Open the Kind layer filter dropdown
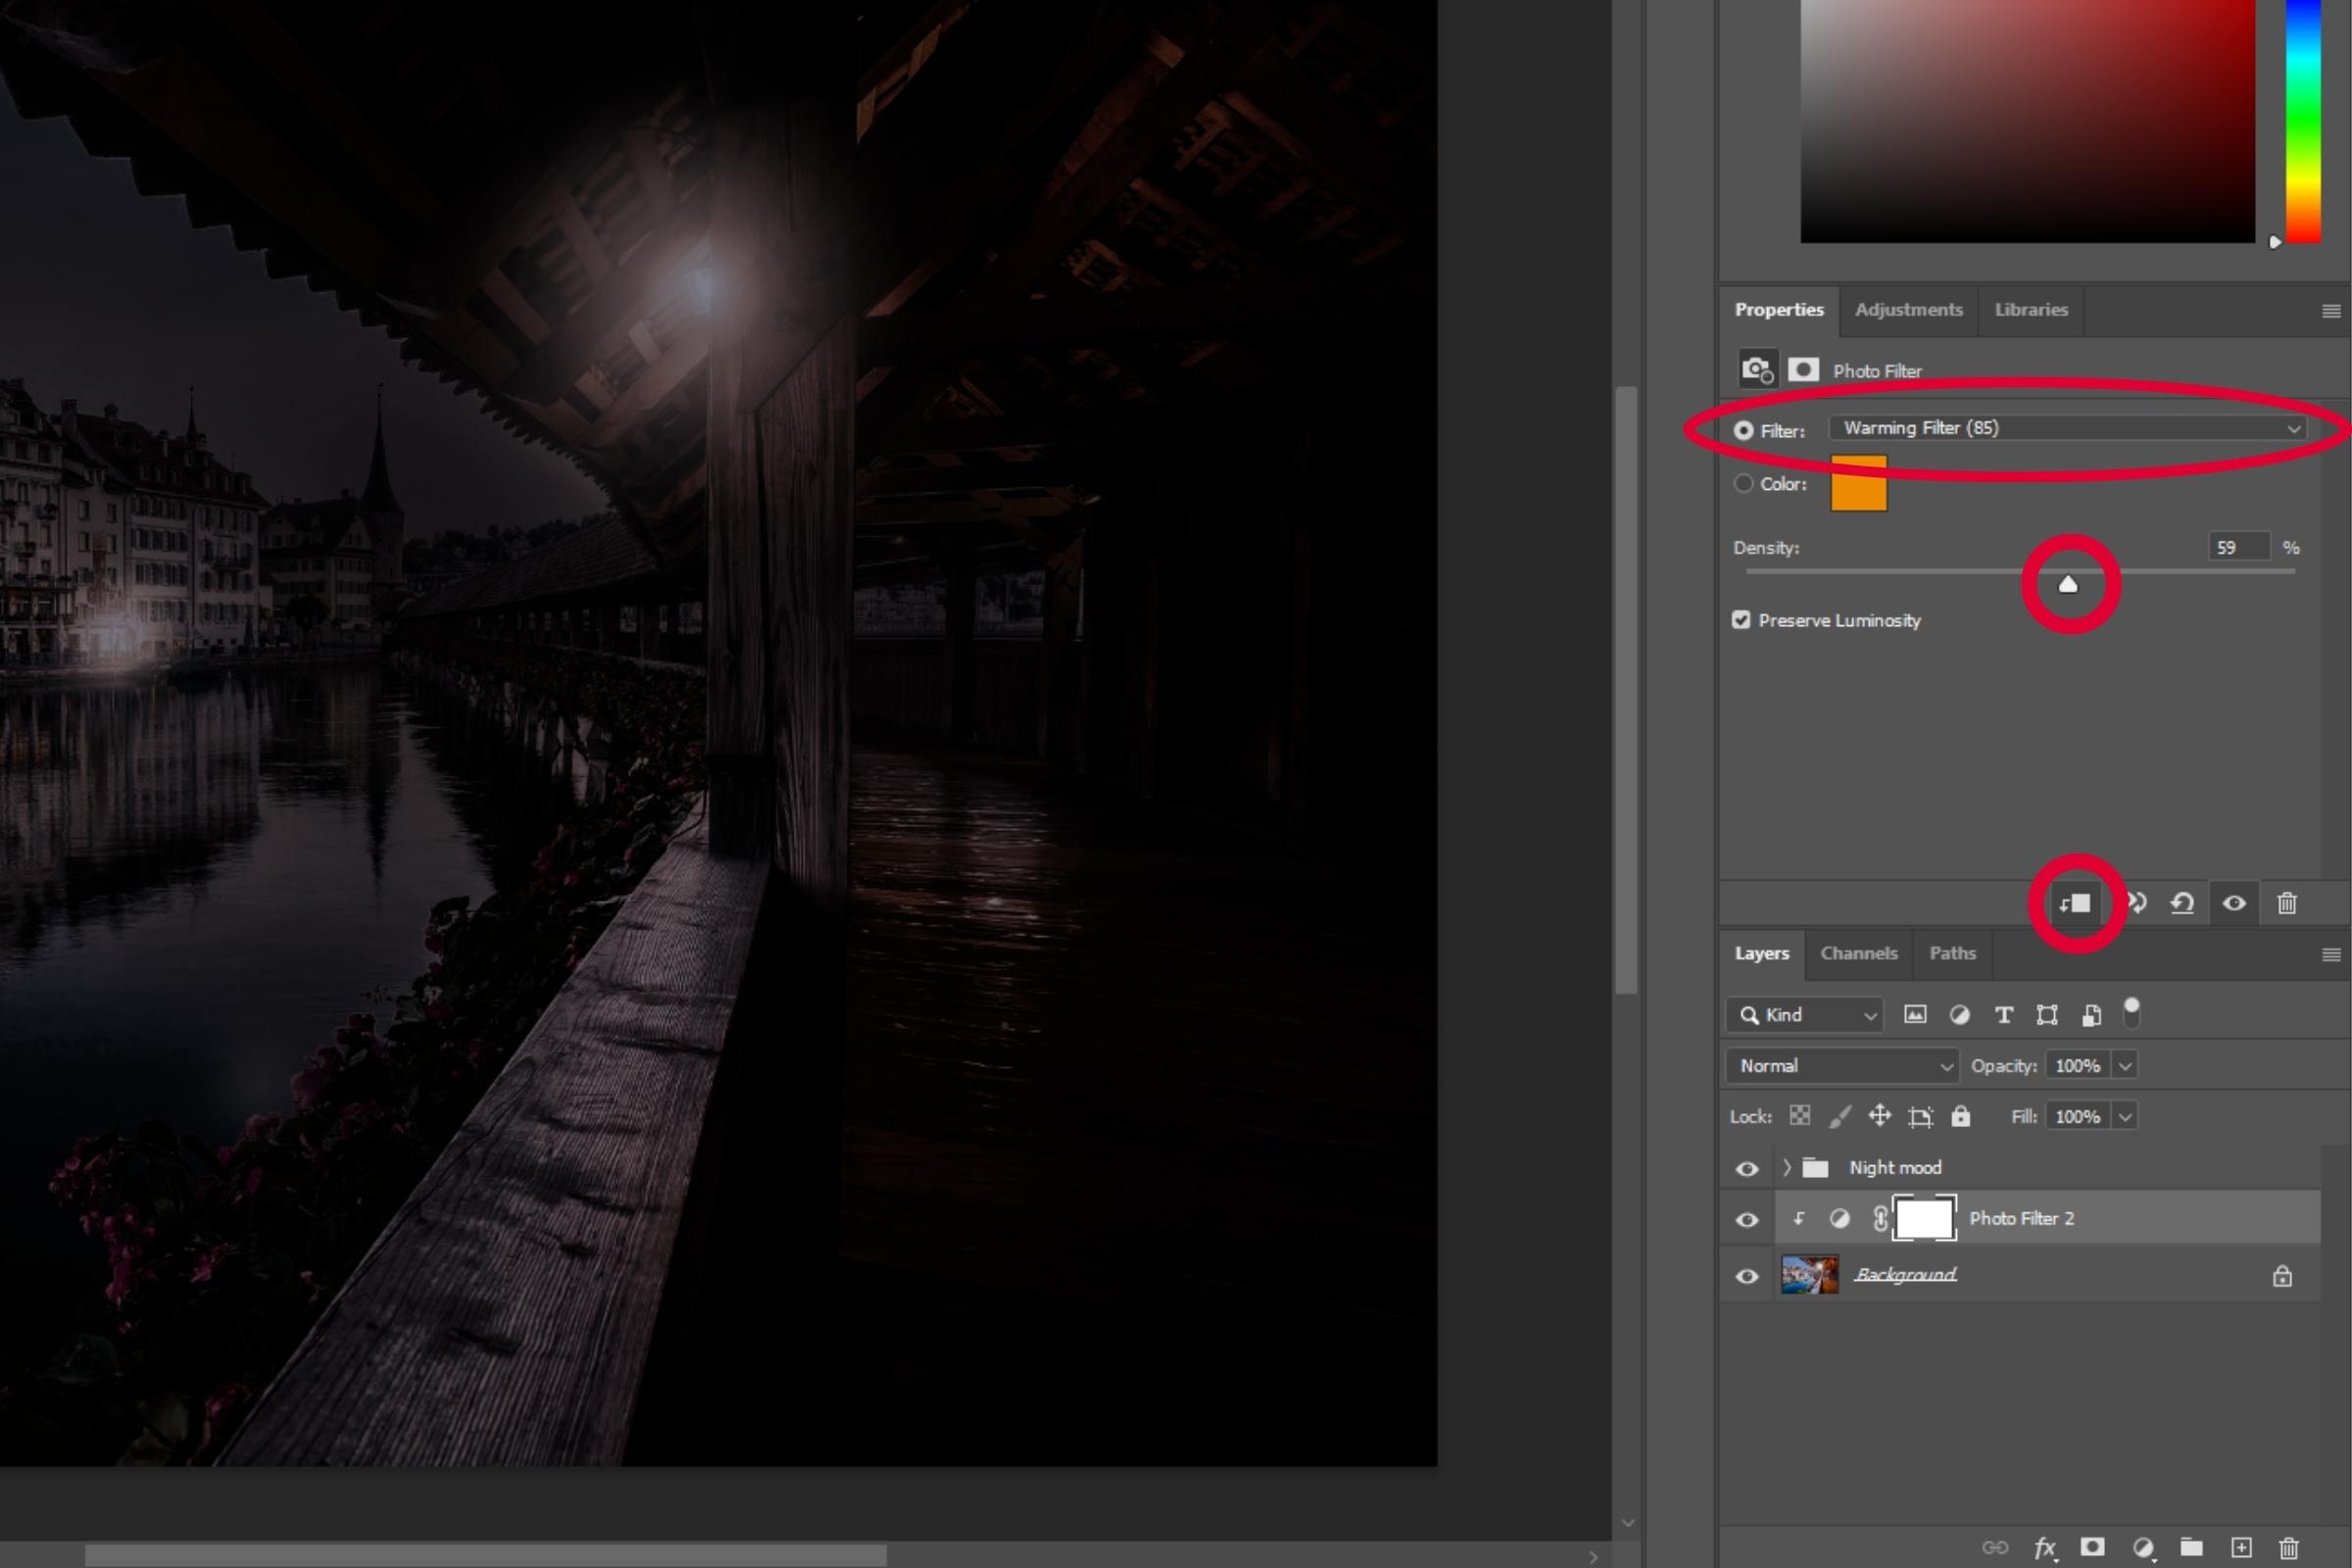This screenshot has width=2352, height=1568. tap(1805, 1015)
